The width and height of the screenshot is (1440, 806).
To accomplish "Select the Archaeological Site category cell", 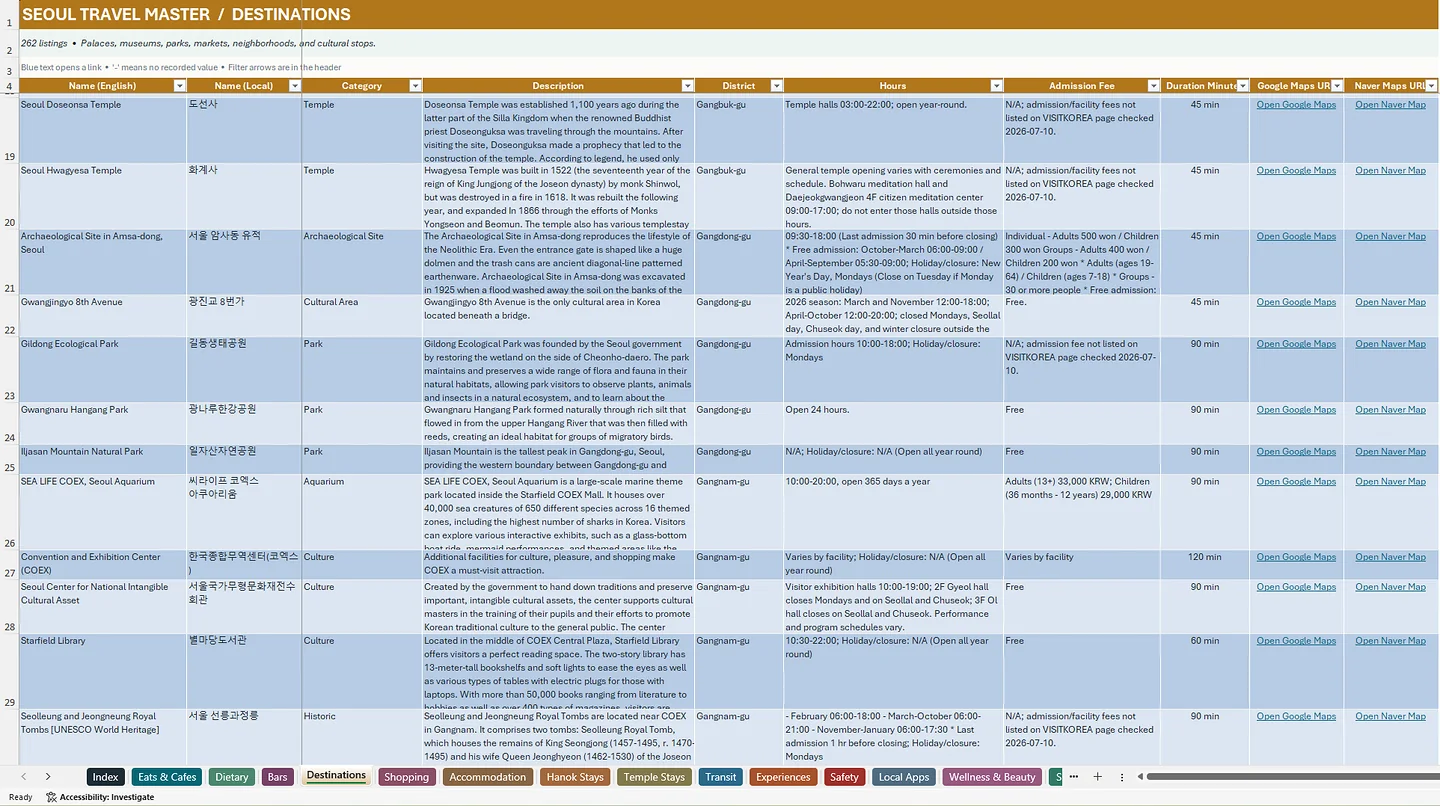I will 362,262.
